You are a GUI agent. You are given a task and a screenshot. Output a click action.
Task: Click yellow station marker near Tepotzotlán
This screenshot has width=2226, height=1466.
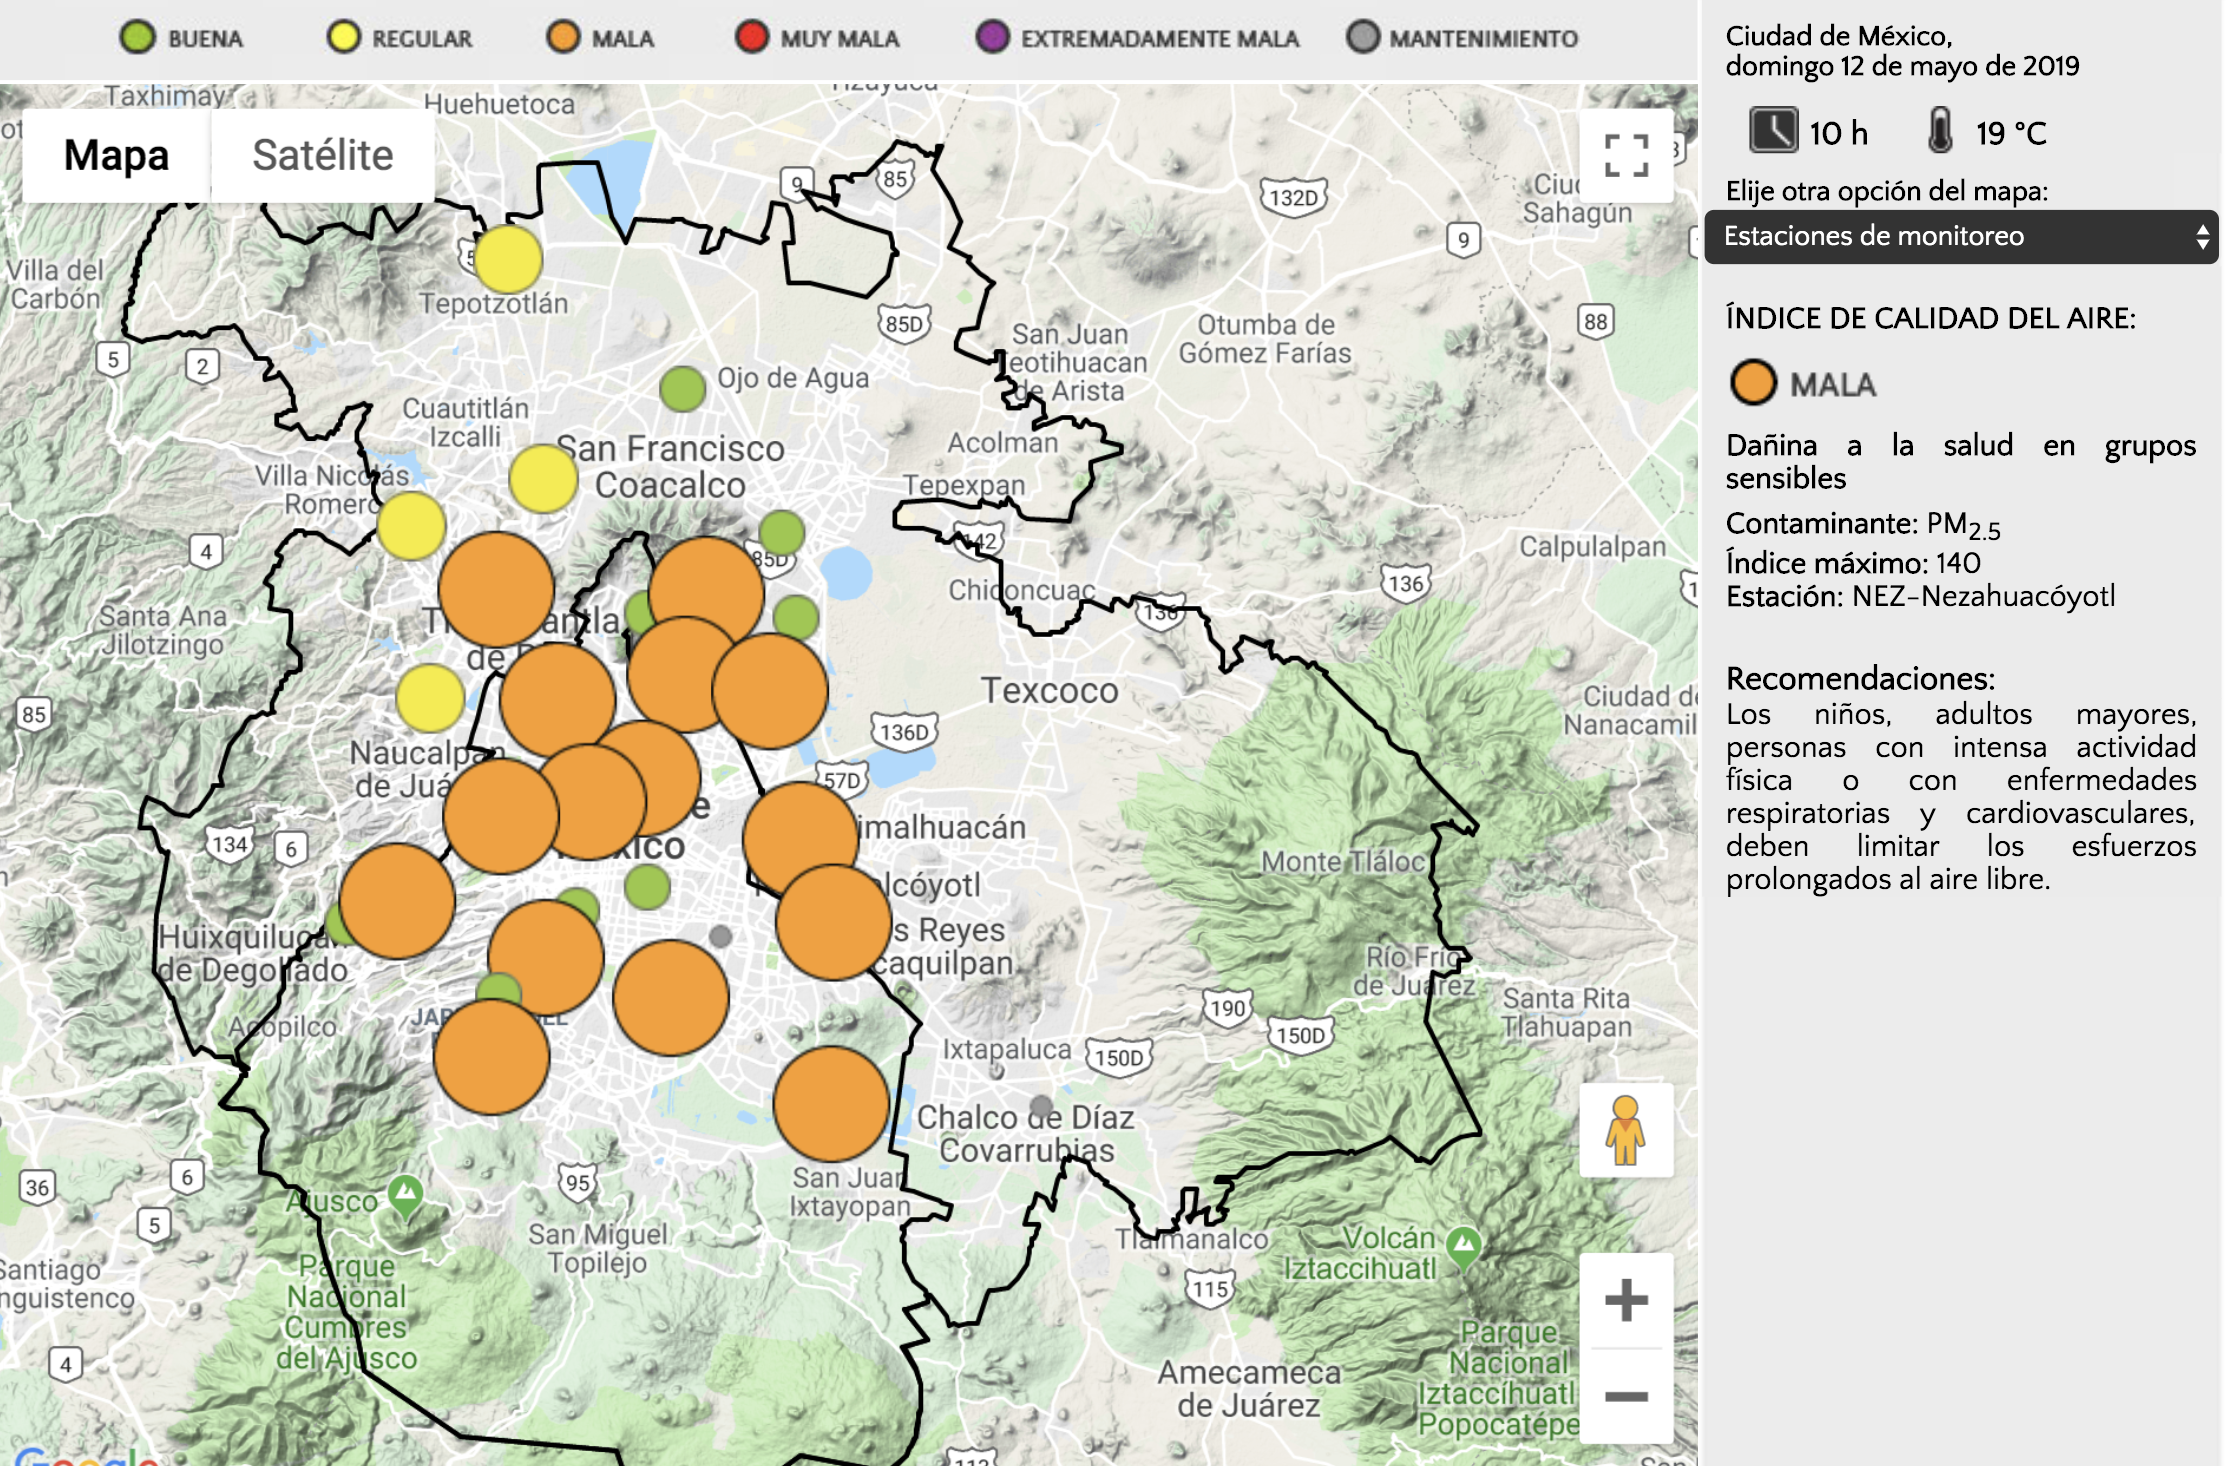coord(508,259)
